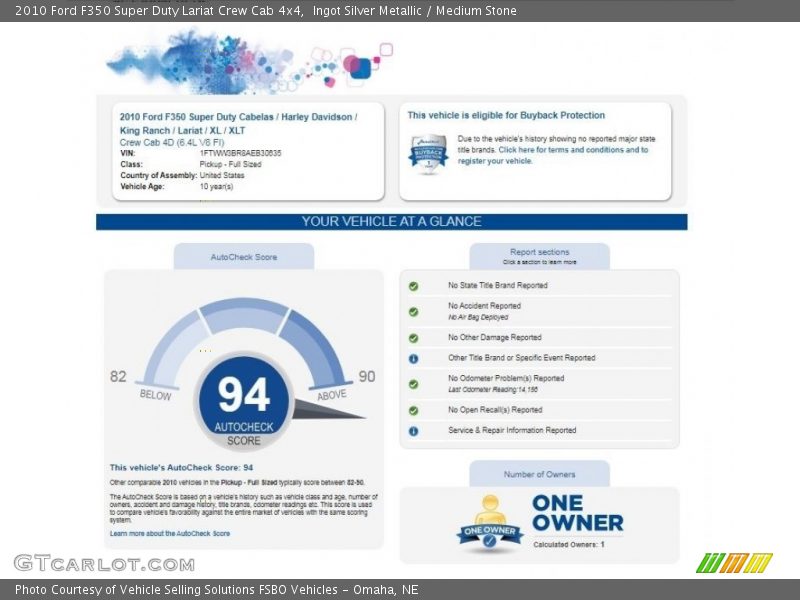Click 'This vehicle's AutoCheck Score: 94' text
The image size is (800, 600).
pyautogui.click(x=181, y=467)
